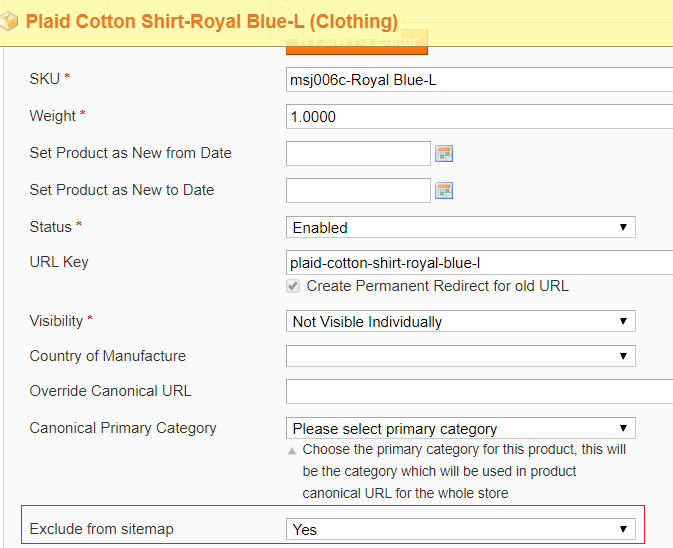Click the Set Product as New to Date field
This screenshot has height=548, width=673.
point(358,190)
